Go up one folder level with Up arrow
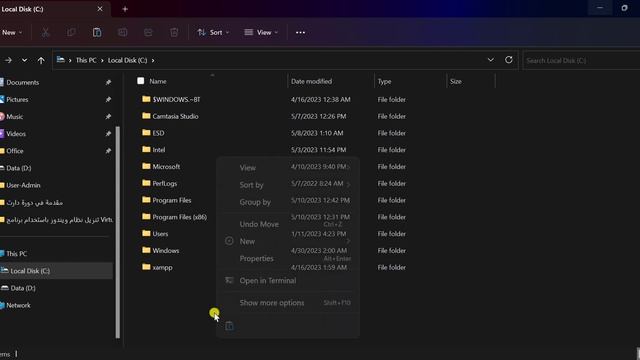640x360 pixels. coord(41,60)
